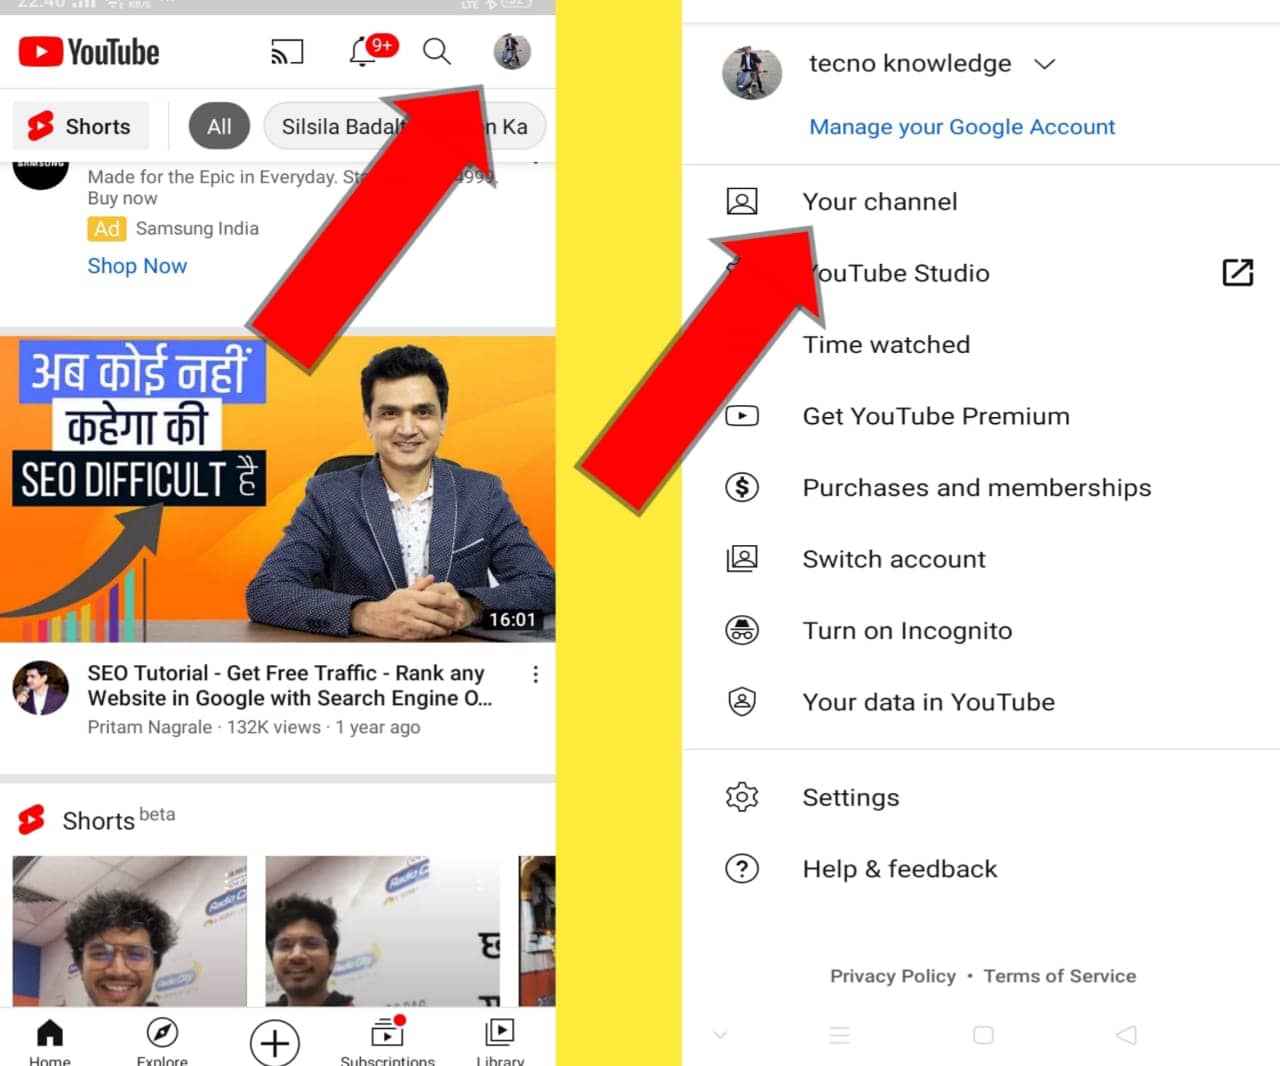This screenshot has height=1066, width=1280.
Task: Open Purchases and memberships
Action: (981, 488)
